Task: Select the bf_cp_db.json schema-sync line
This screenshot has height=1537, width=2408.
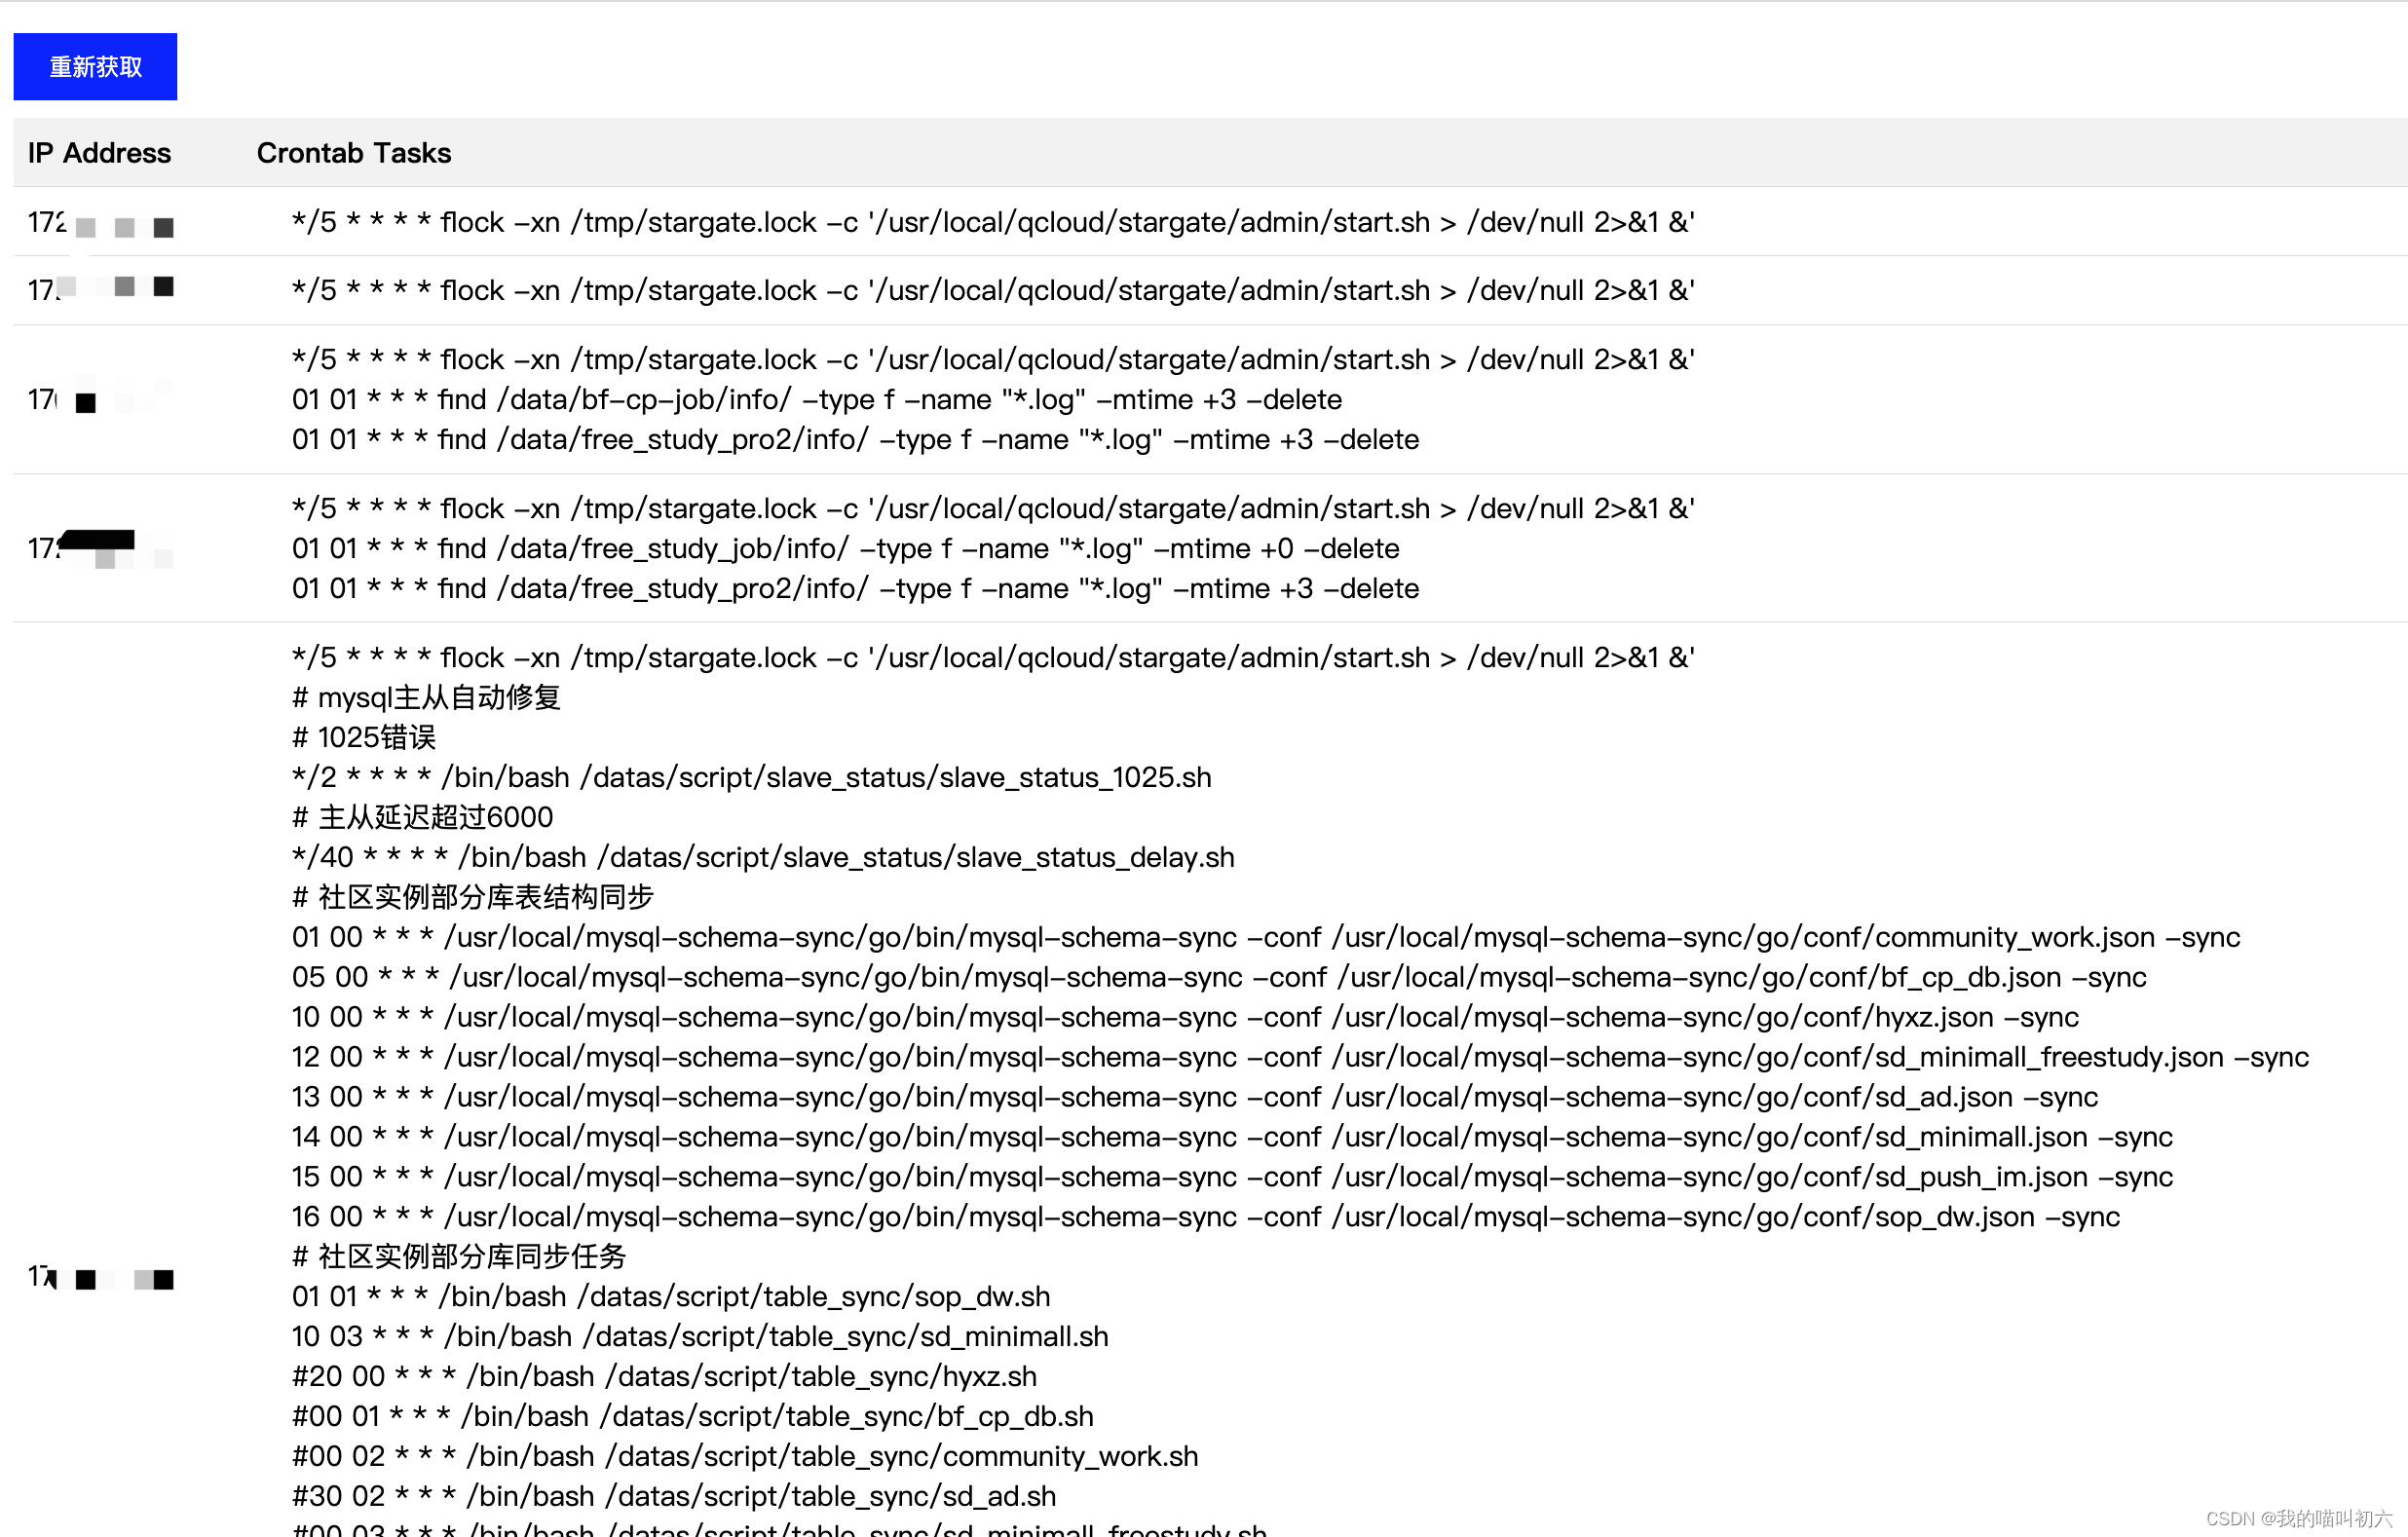Action: [1219, 977]
